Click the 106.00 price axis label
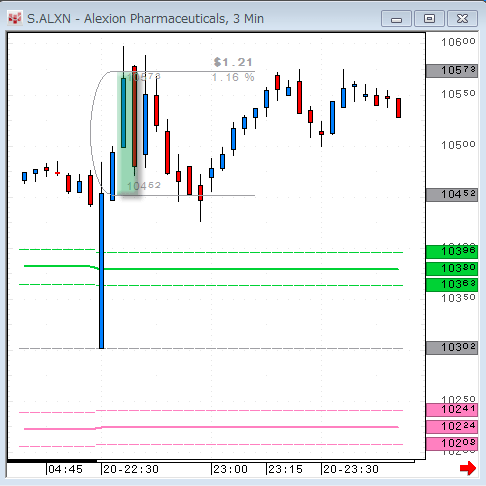Viewport: 486px width, 486px height. (x=458, y=42)
